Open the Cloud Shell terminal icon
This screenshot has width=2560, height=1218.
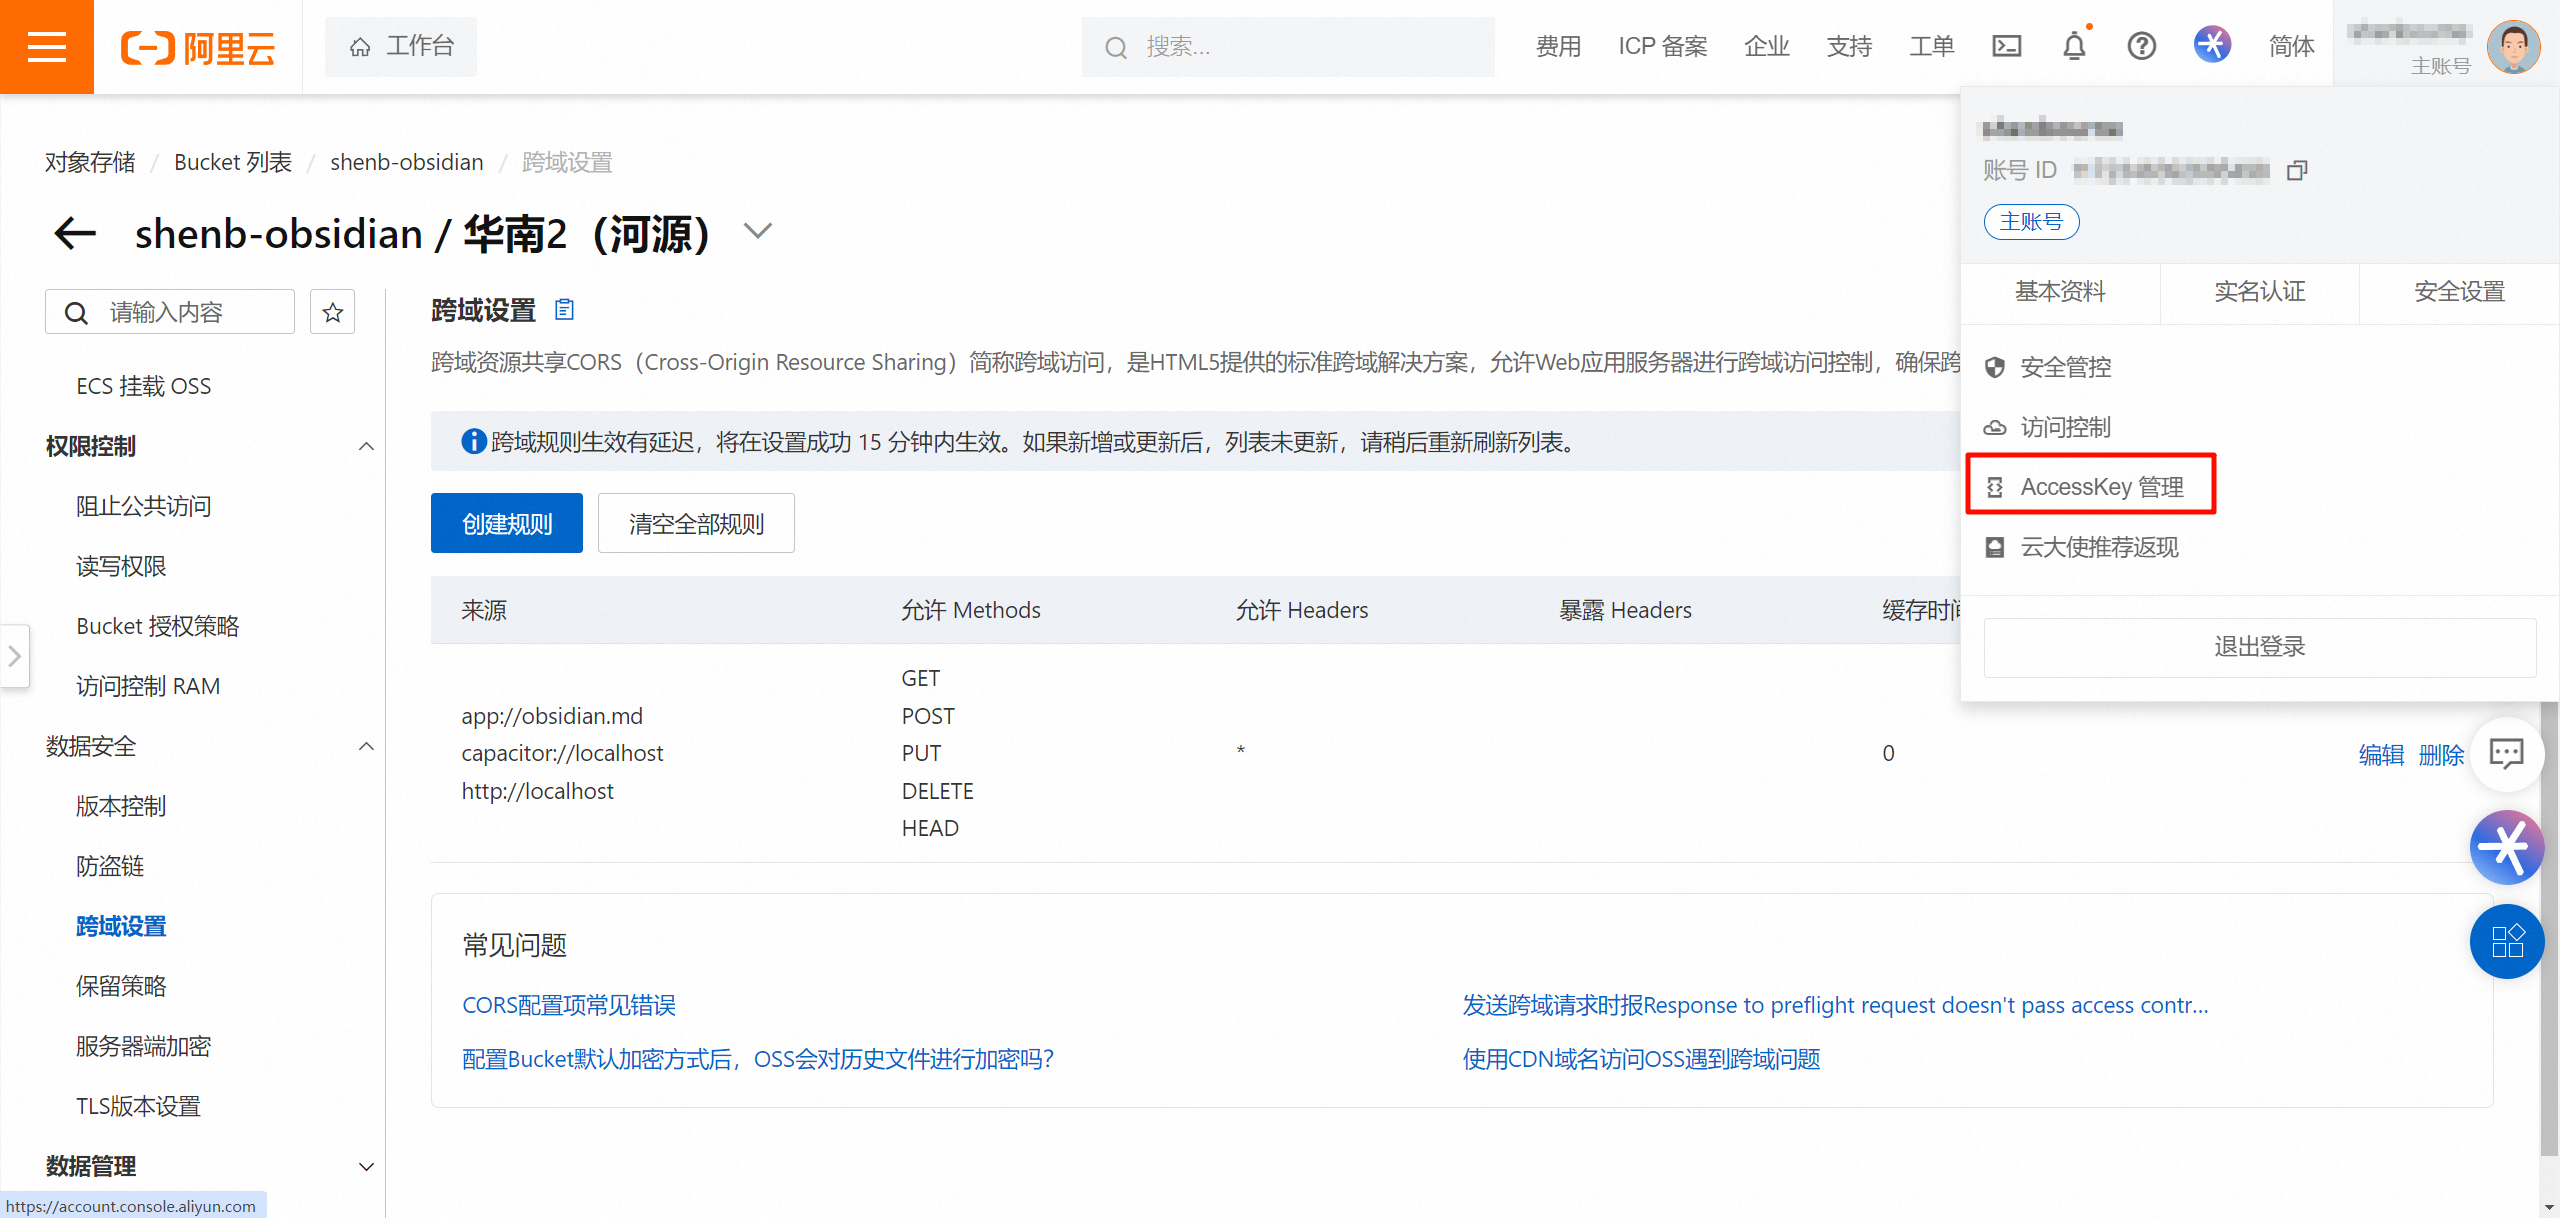coord(2006,46)
